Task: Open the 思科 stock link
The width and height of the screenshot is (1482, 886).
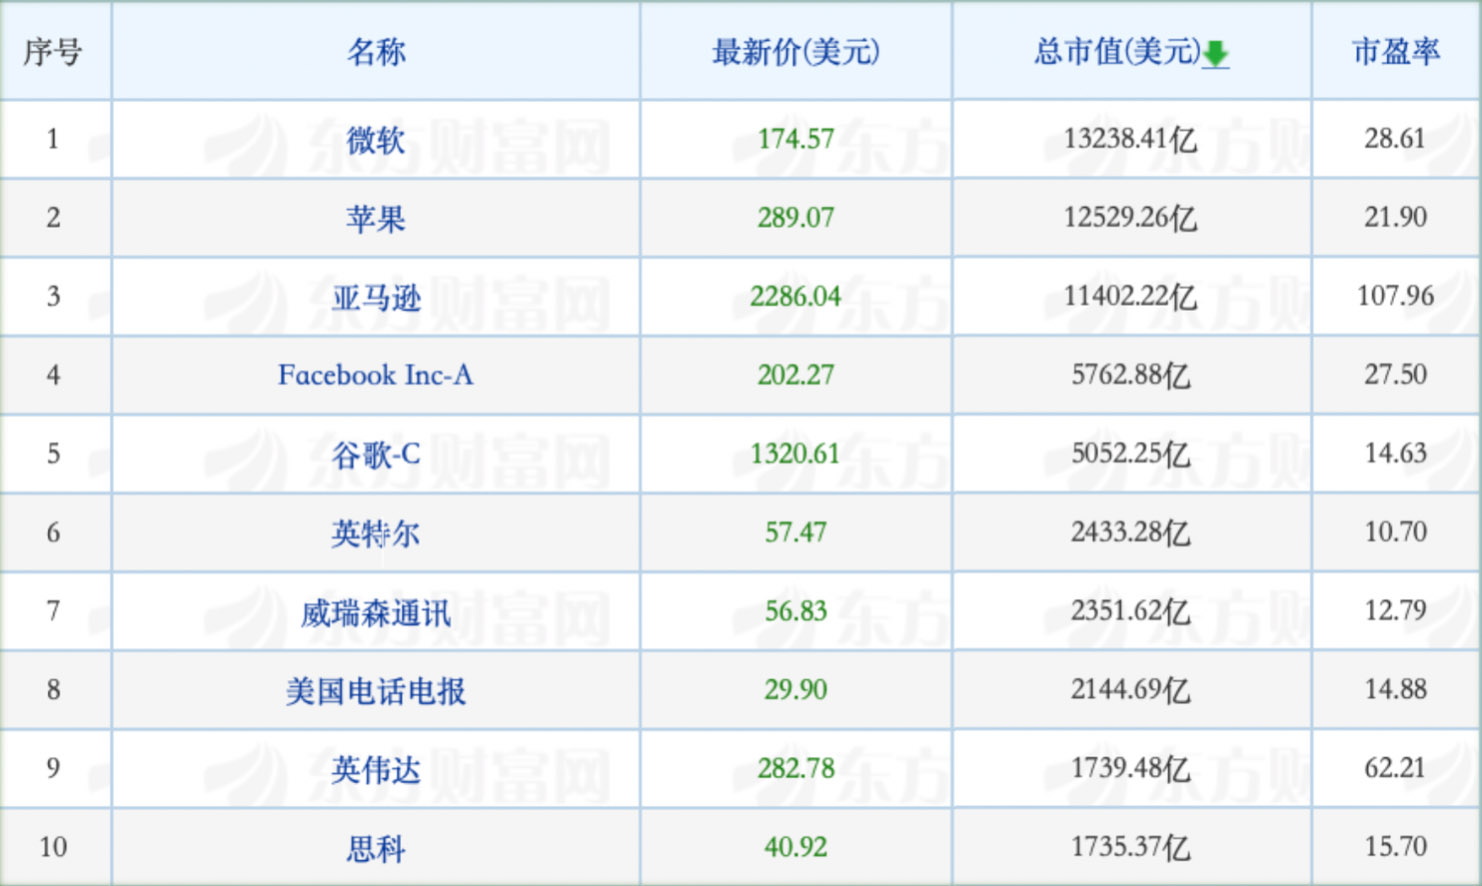Action: coord(376,848)
